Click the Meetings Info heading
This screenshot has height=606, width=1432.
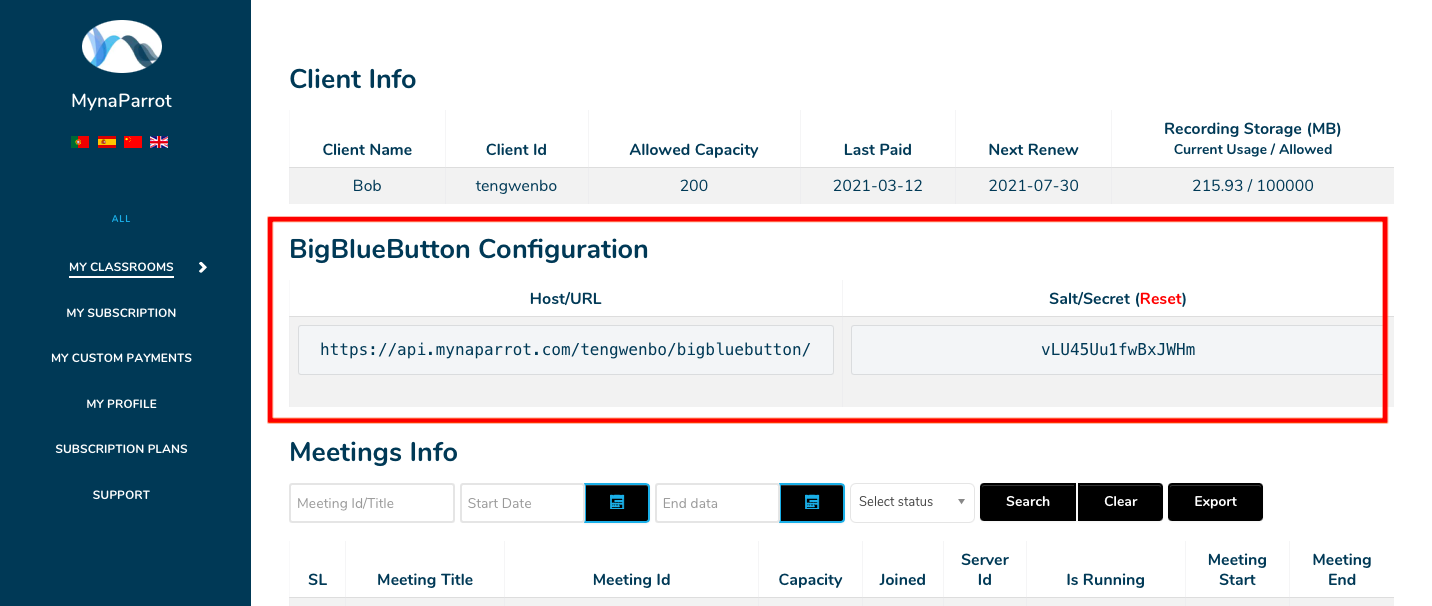pyautogui.click(x=373, y=452)
